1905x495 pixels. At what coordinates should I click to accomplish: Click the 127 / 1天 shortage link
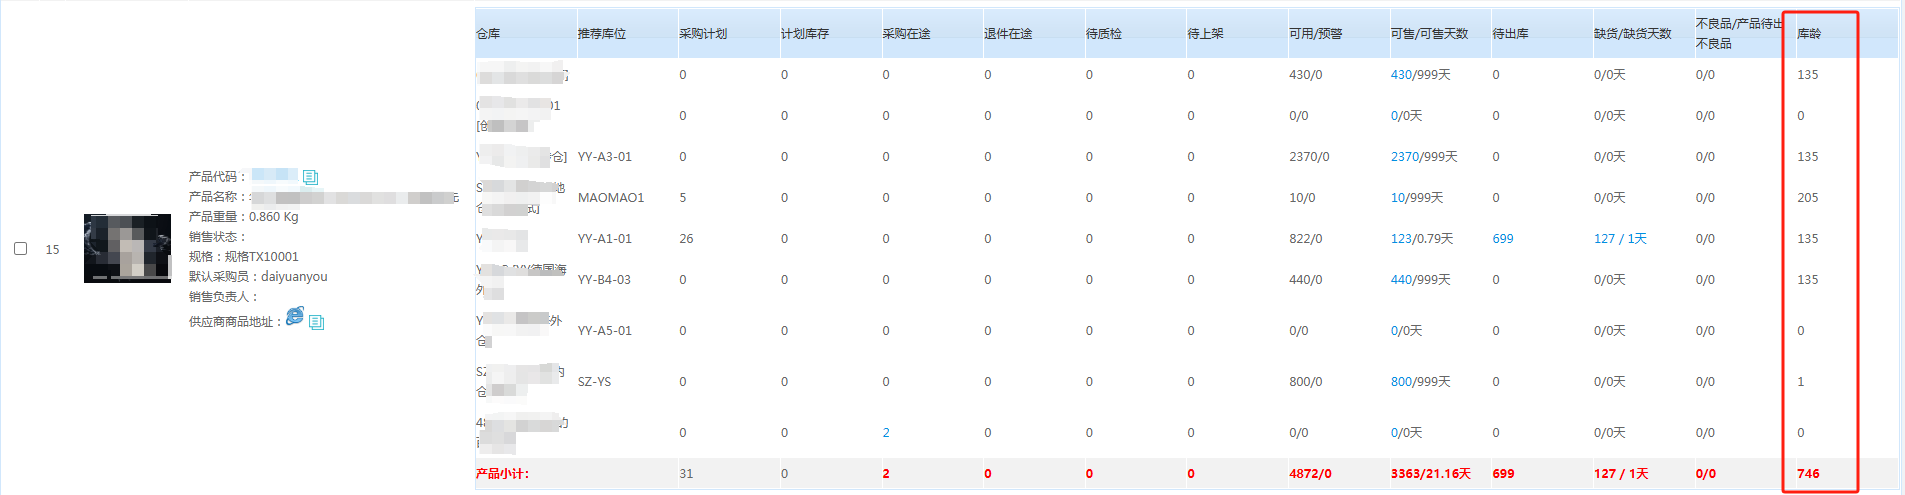(1620, 239)
